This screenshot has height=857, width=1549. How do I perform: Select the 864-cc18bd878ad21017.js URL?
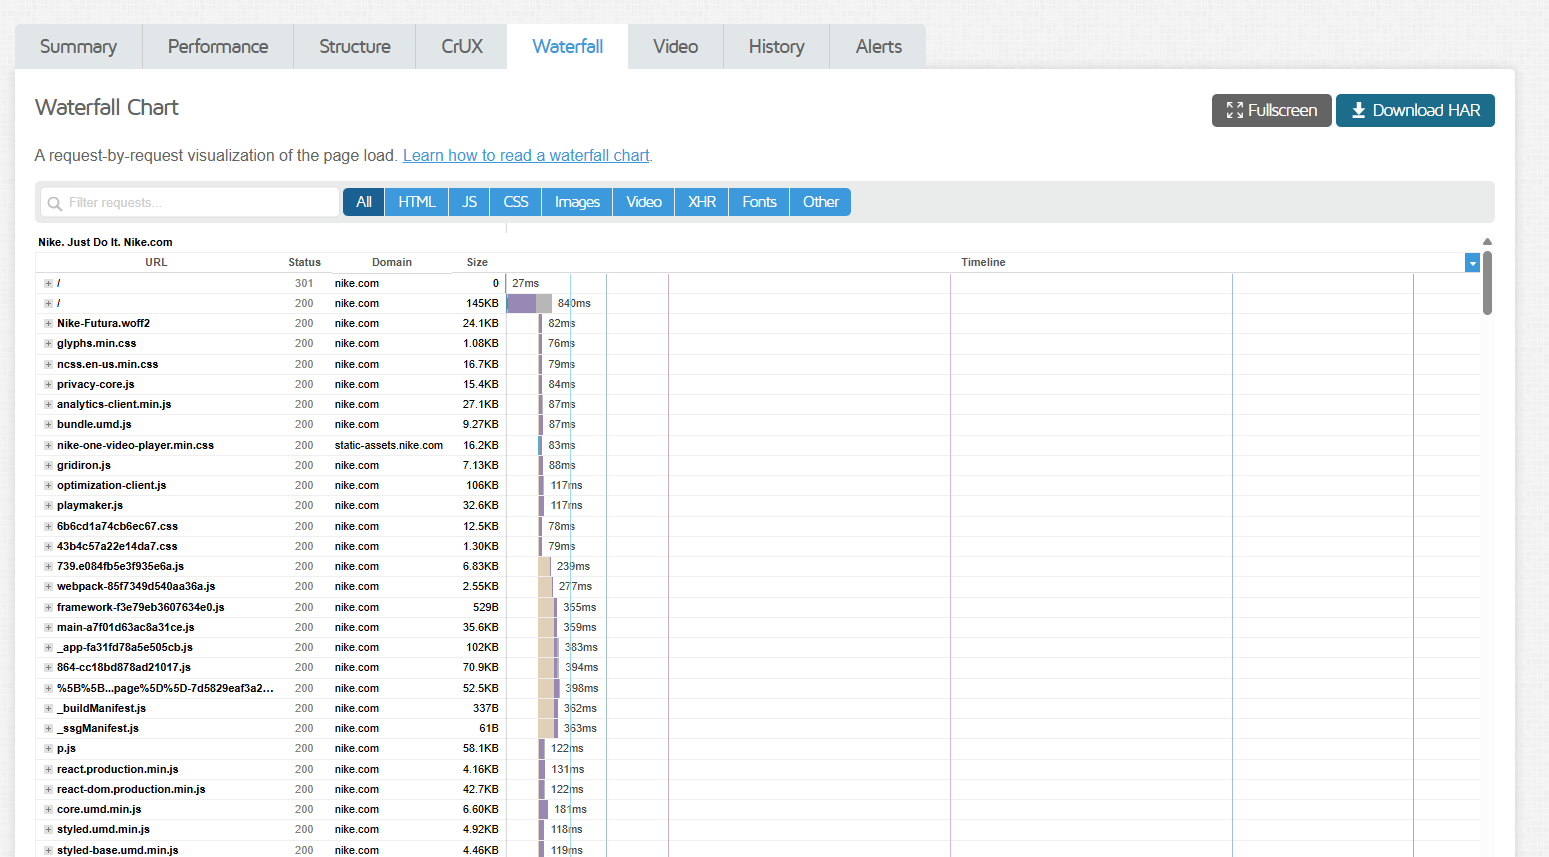click(124, 668)
